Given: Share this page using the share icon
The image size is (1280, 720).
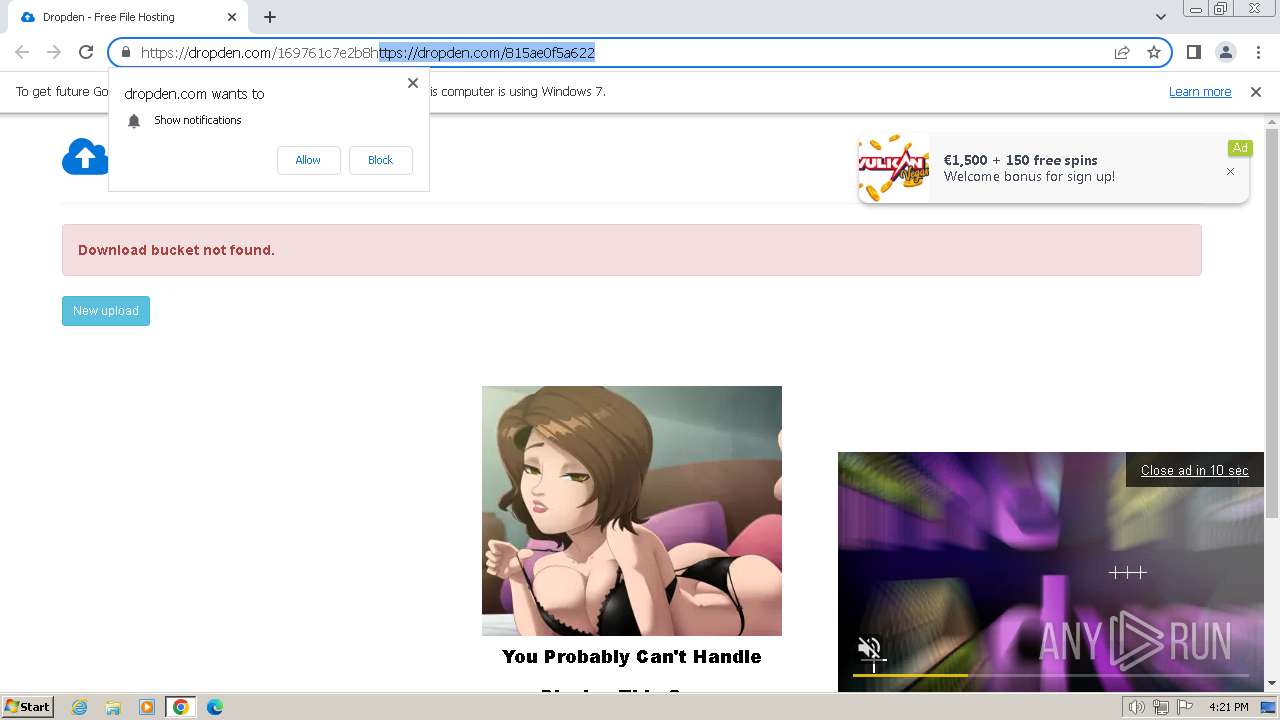Looking at the screenshot, I should (1122, 52).
